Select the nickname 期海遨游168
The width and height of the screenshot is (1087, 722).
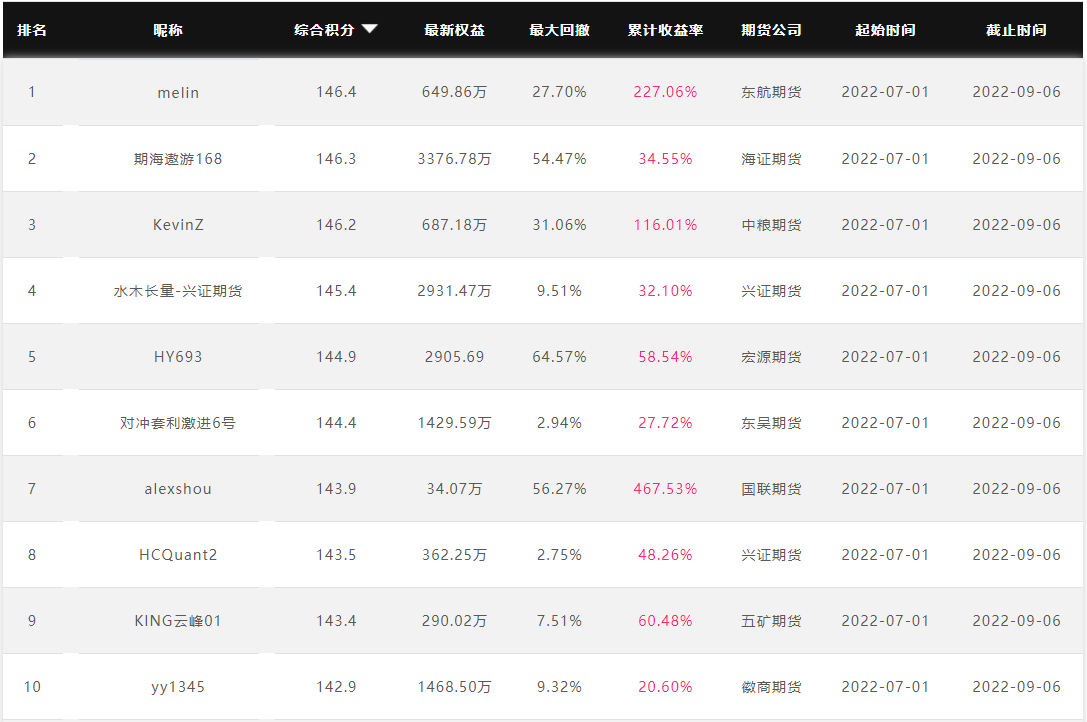tap(178, 159)
